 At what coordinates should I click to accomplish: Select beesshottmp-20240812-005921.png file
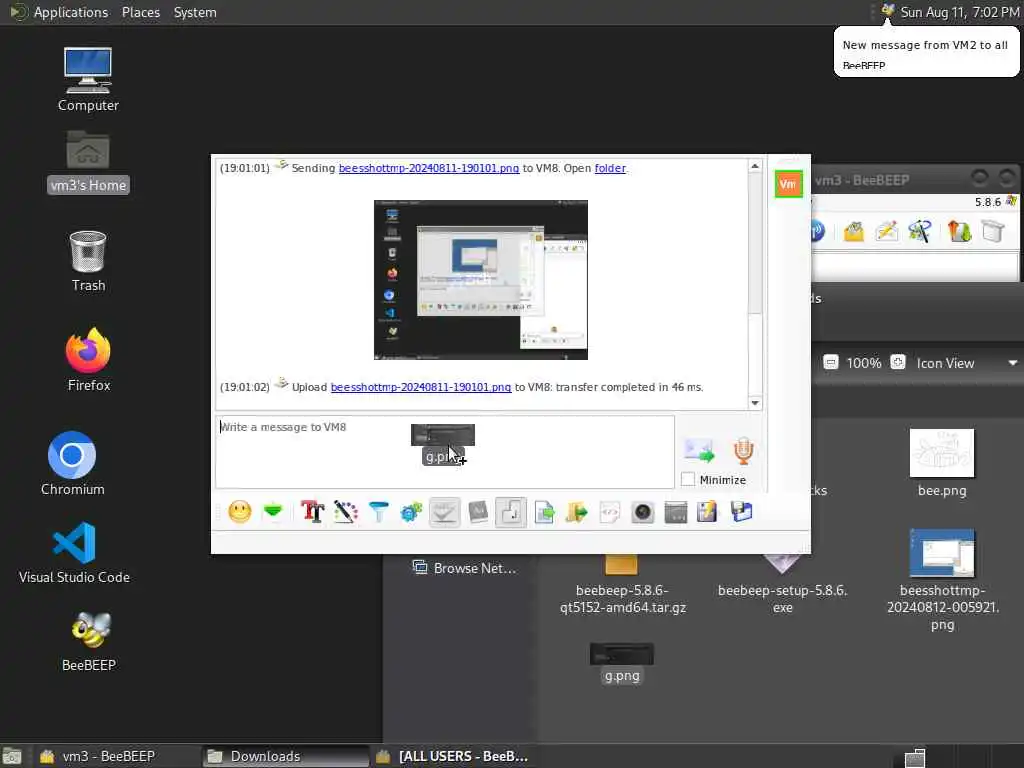click(942, 580)
